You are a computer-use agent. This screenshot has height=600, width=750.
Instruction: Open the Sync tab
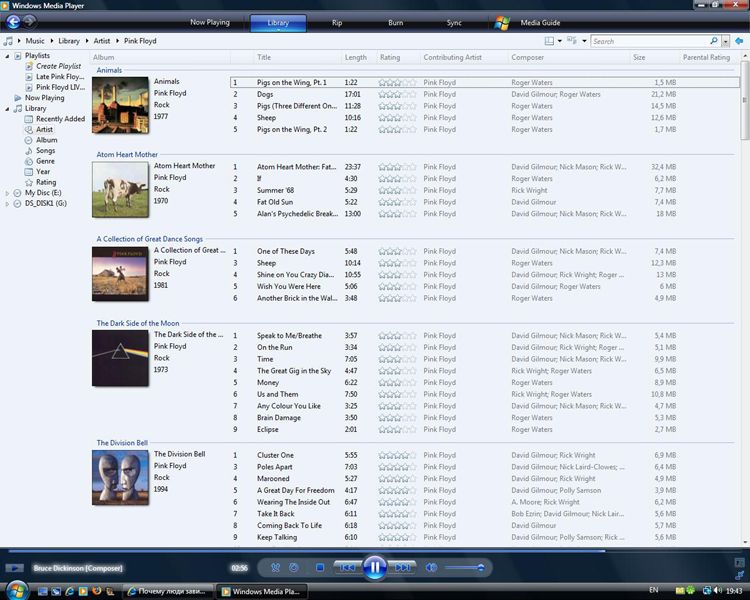click(454, 22)
